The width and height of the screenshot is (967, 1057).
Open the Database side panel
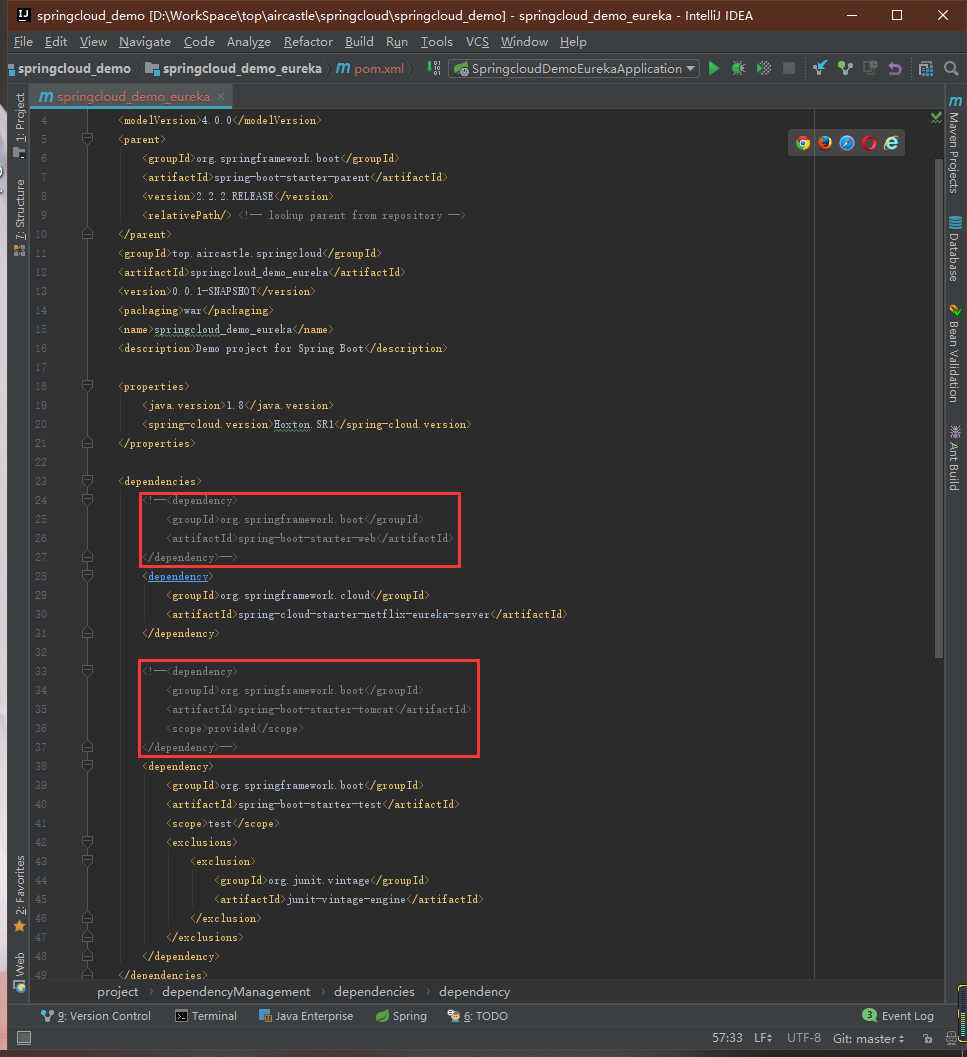click(x=955, y=249)
